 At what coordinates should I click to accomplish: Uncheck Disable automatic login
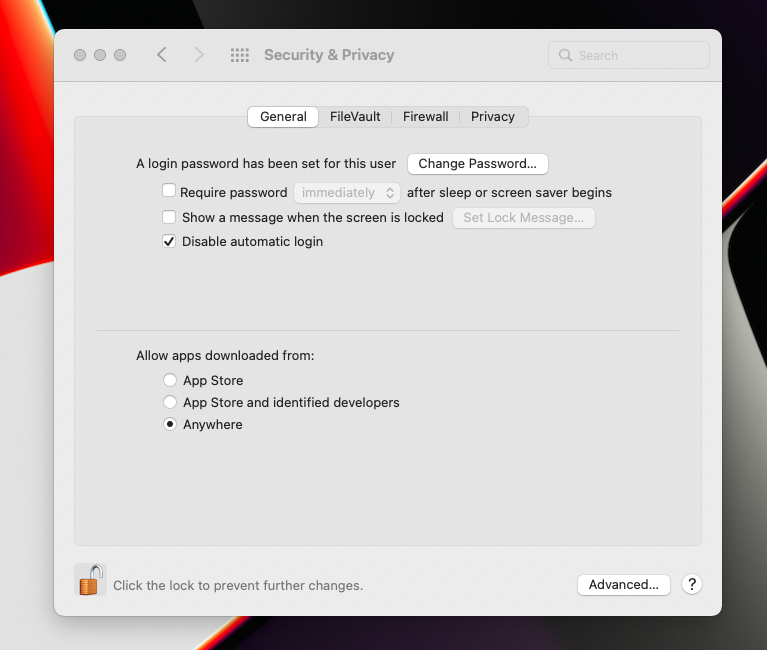point(169,241)
